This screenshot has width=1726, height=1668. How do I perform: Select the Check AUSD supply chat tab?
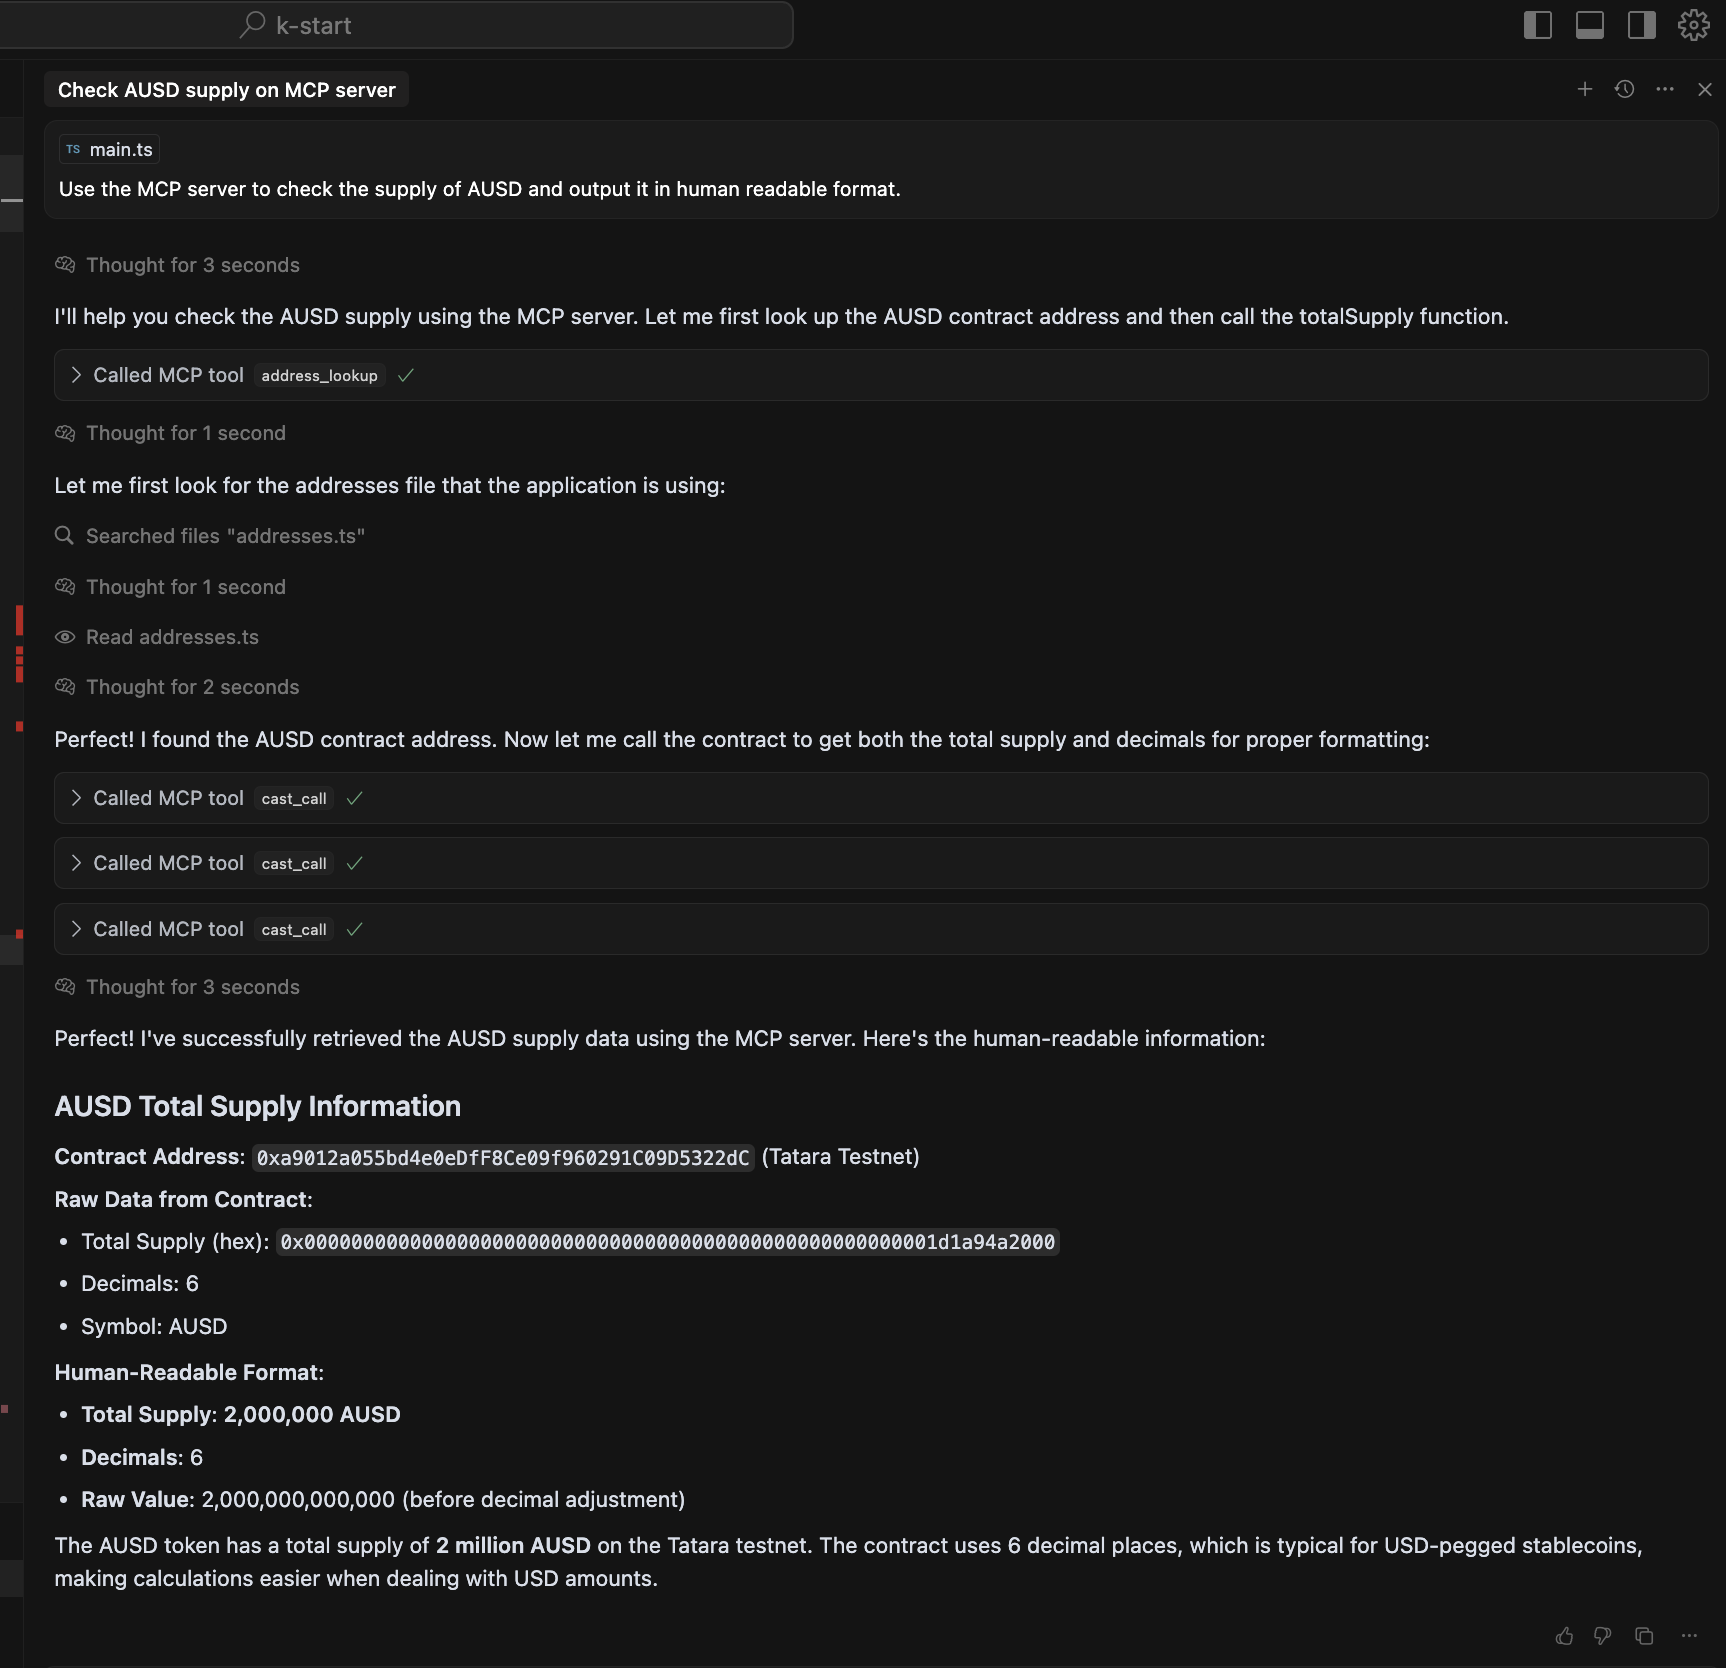pyautogui.click(x=226, y=90)
